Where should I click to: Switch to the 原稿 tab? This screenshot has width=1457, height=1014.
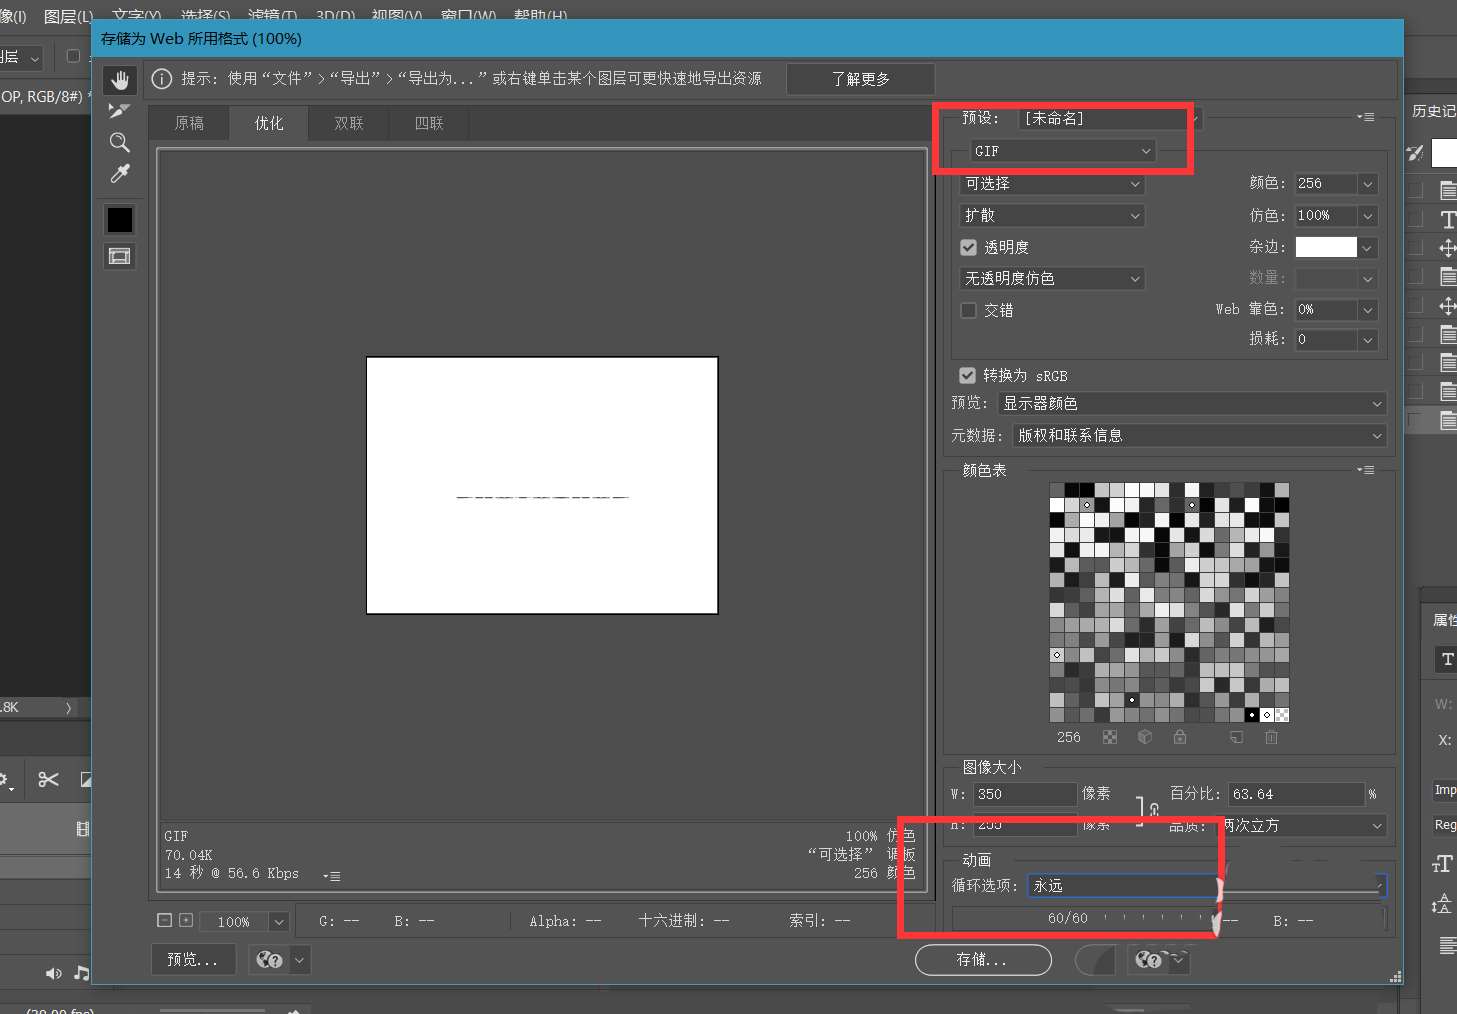189,123
